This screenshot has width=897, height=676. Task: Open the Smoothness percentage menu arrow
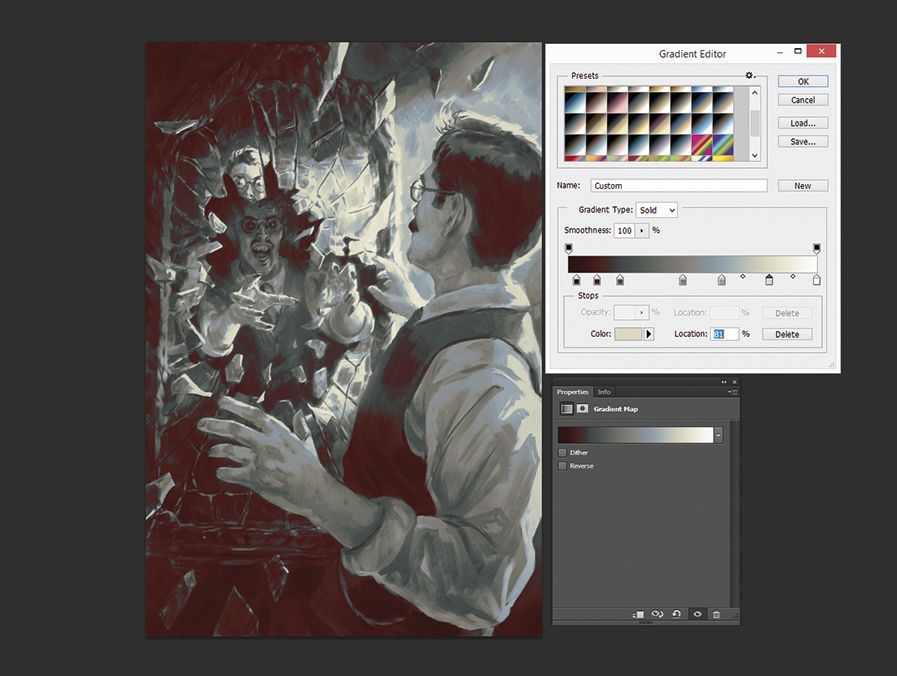point(643,230)
